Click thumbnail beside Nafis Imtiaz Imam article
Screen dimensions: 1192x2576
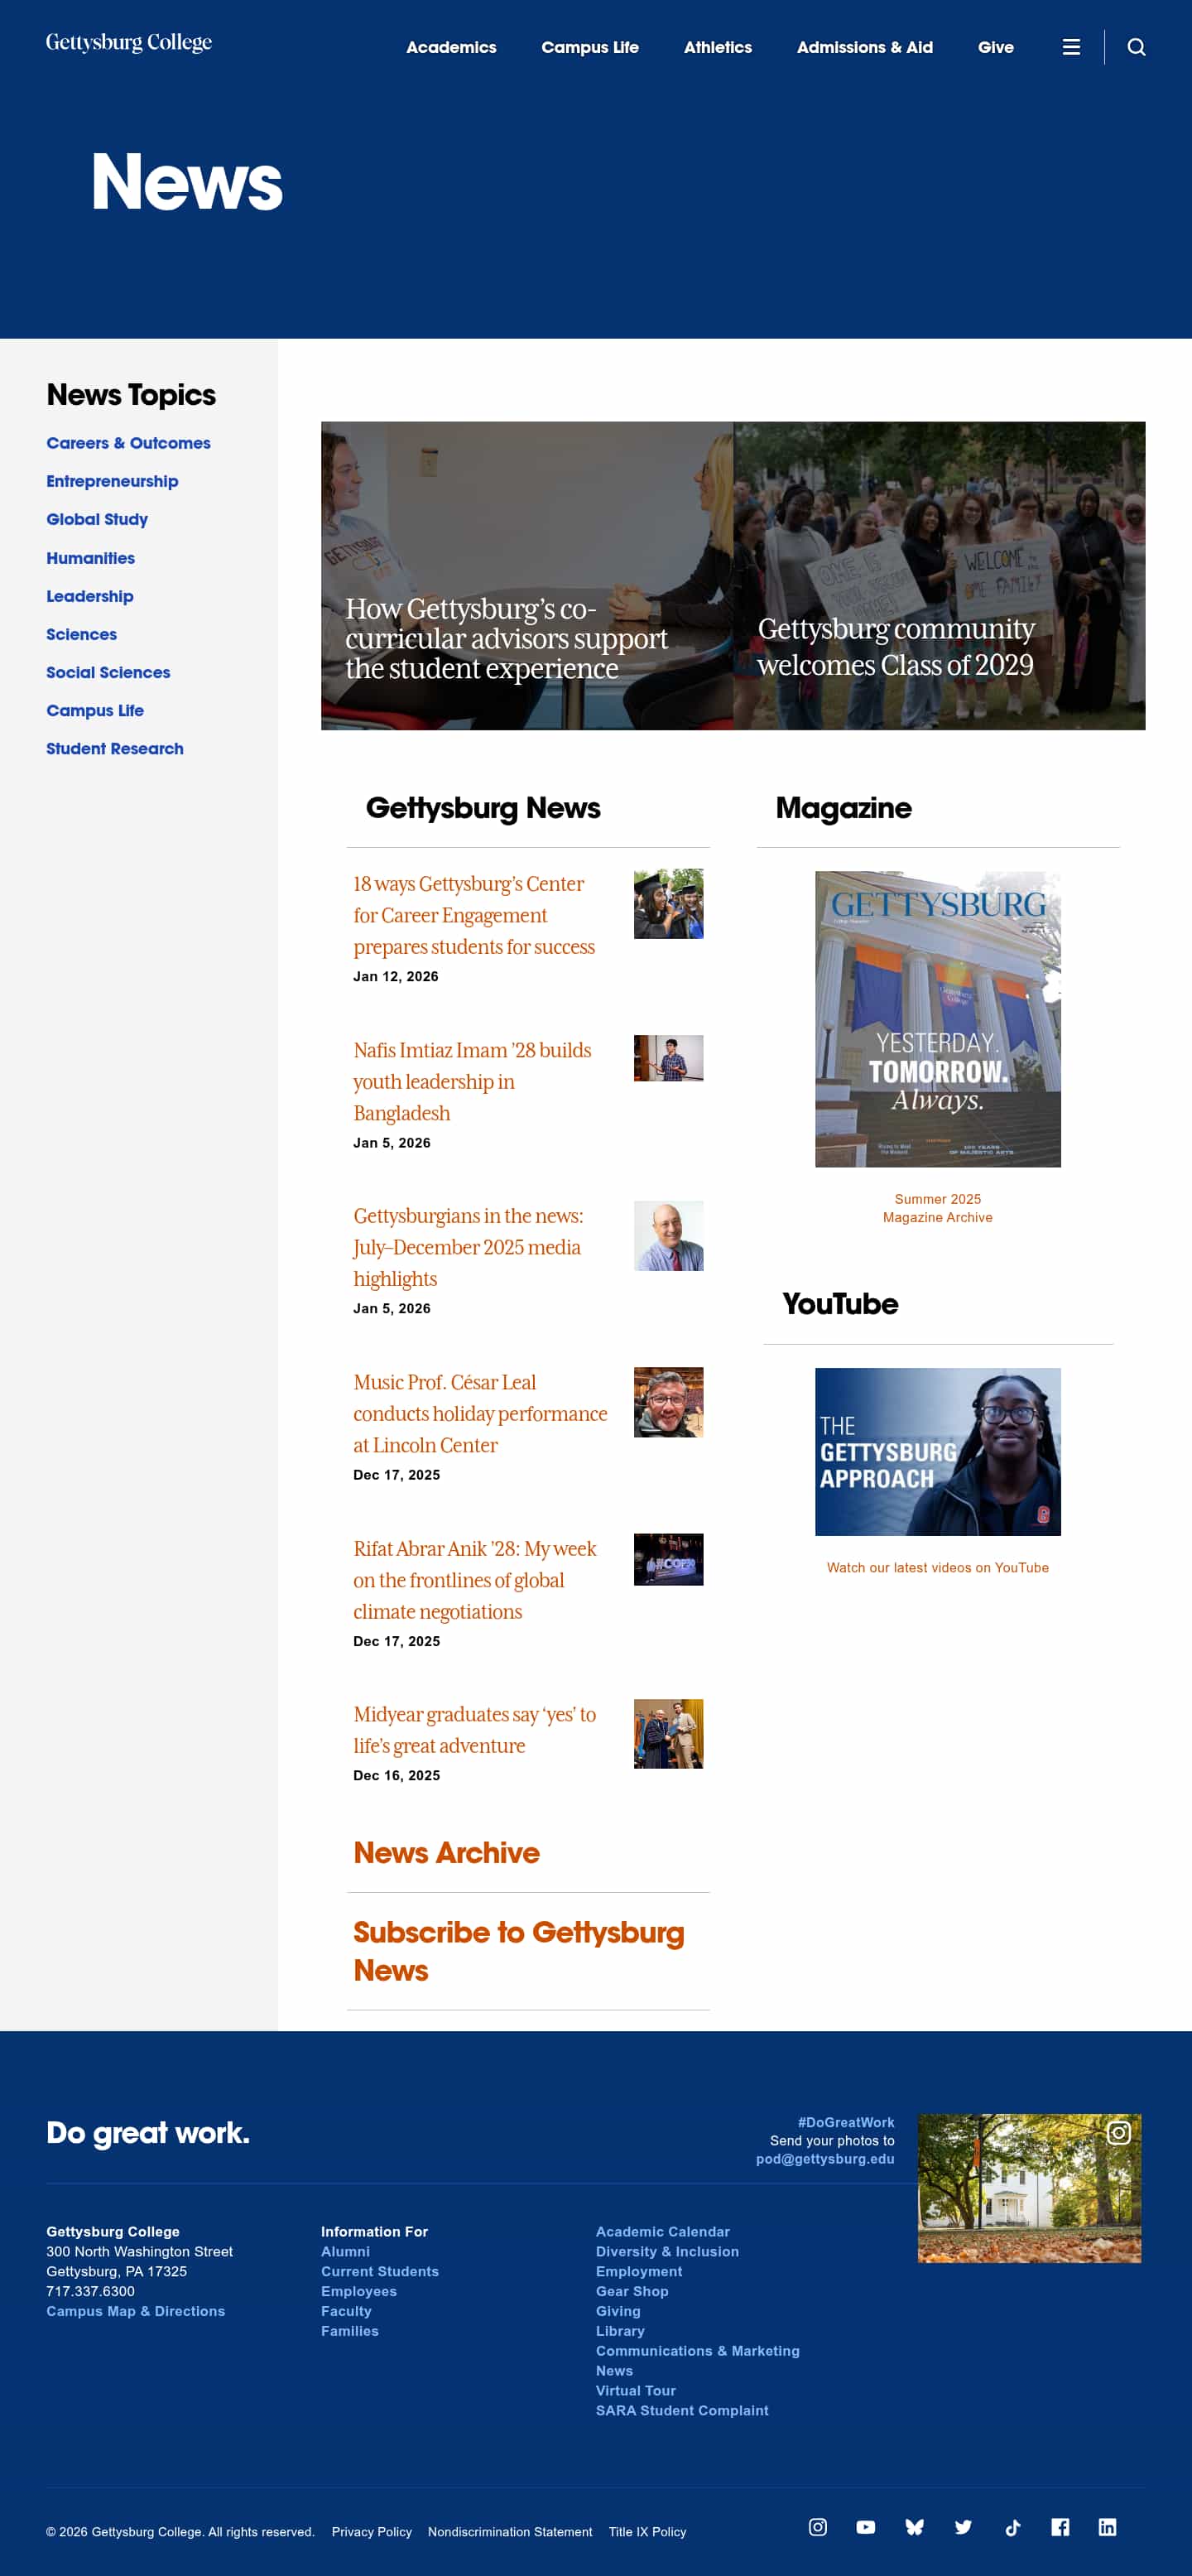[x=668, y=1058]
